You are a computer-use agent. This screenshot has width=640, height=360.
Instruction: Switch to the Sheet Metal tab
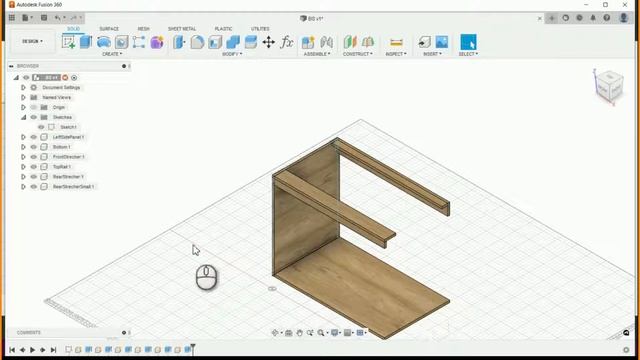pos(182,29)
